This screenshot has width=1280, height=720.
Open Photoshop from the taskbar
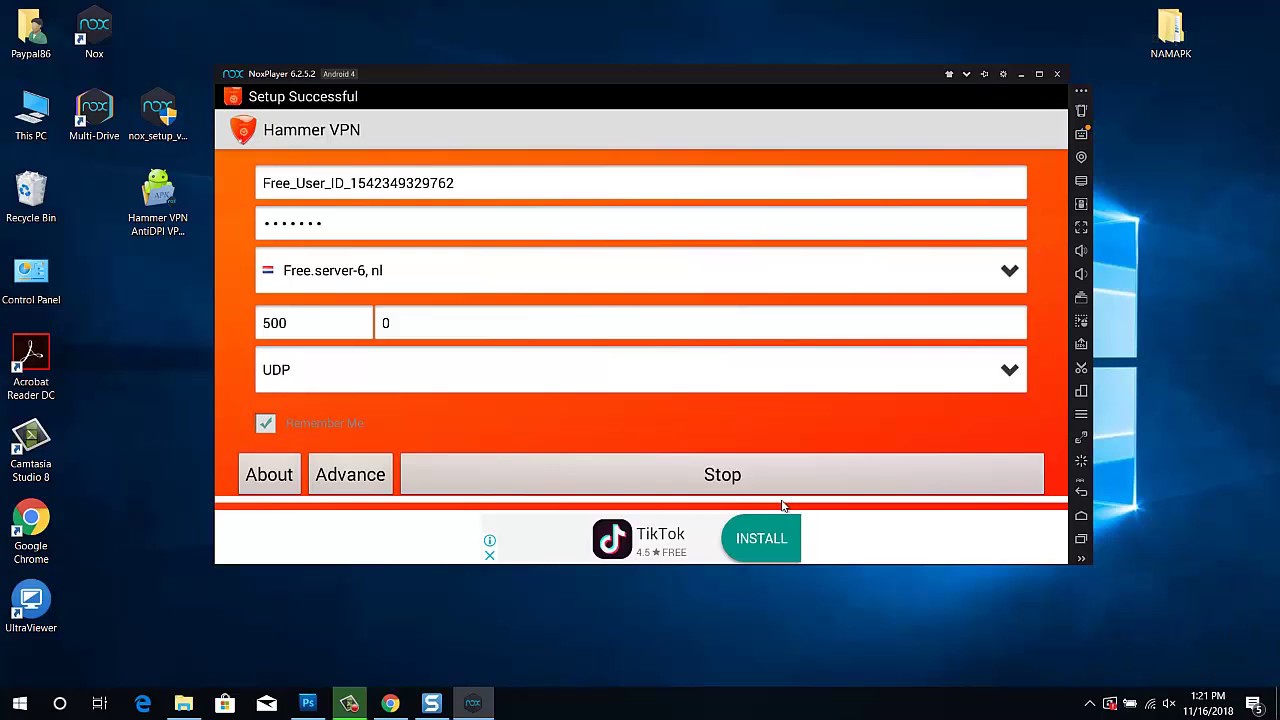click(x=308, y=704)
